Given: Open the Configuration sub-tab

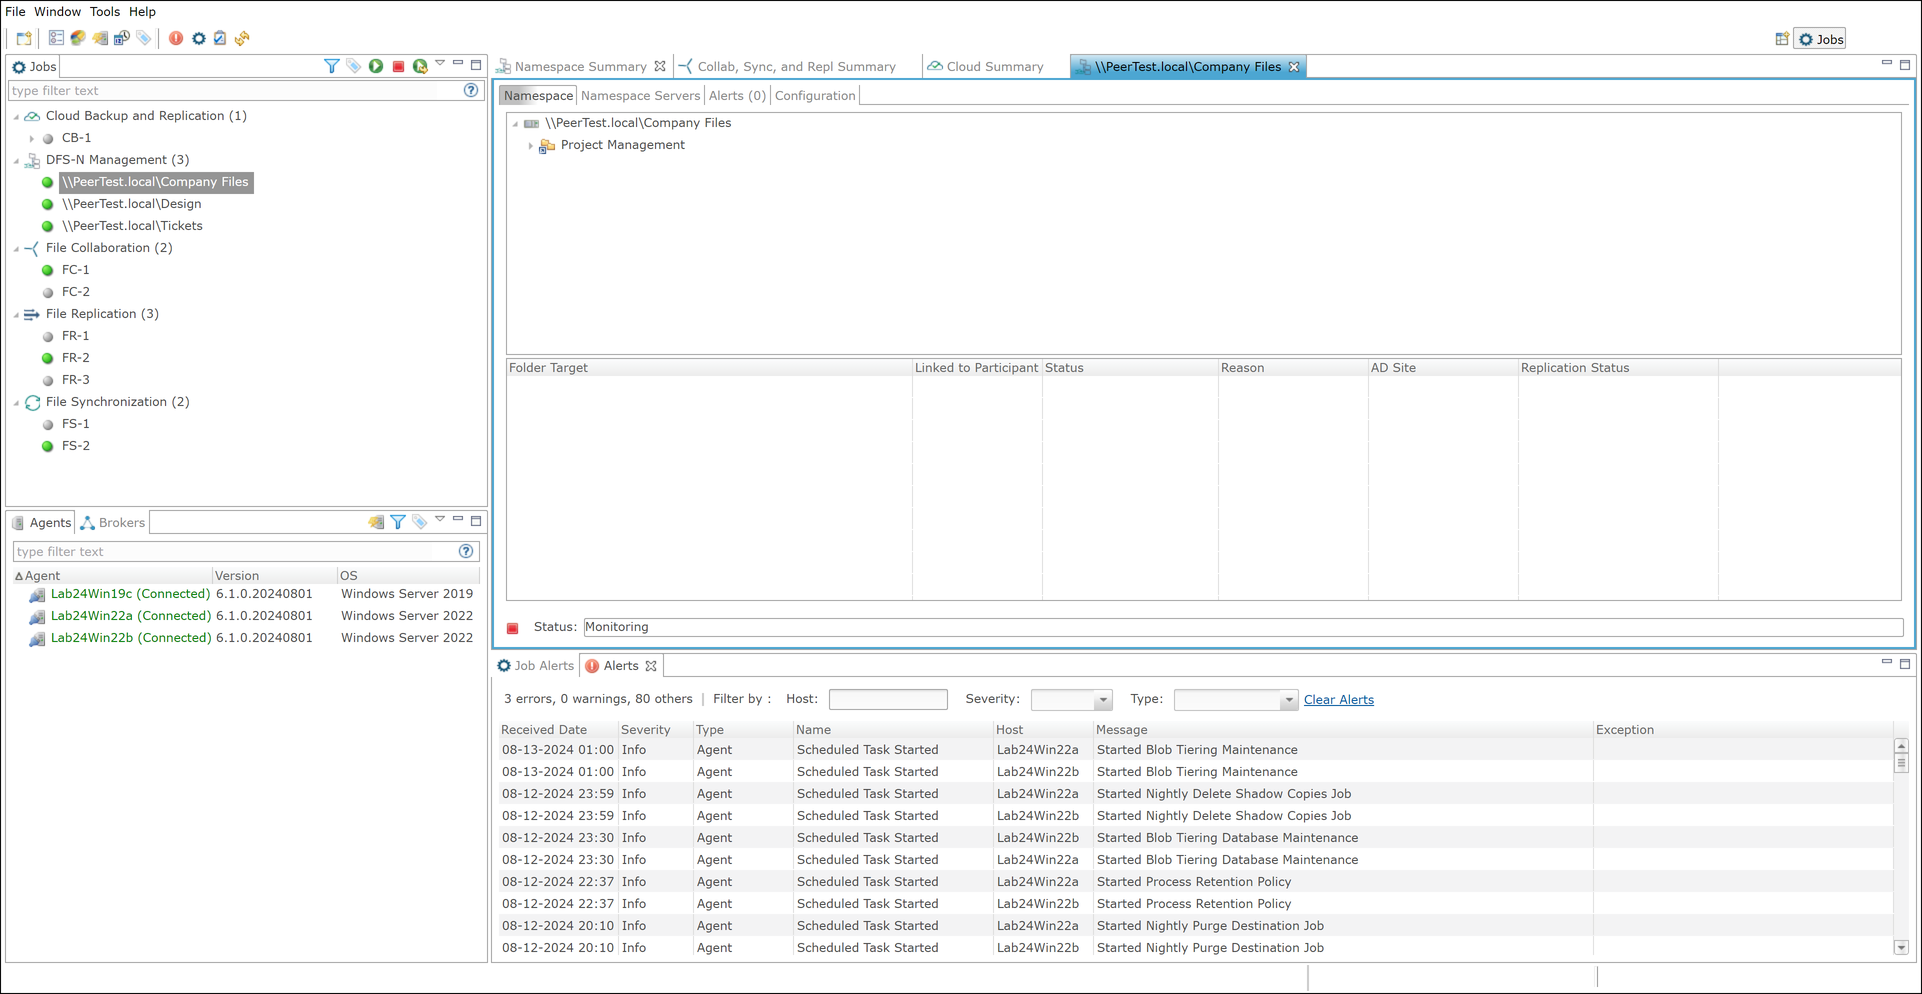Looking at the screenshot, I should [x=815, y=96].
